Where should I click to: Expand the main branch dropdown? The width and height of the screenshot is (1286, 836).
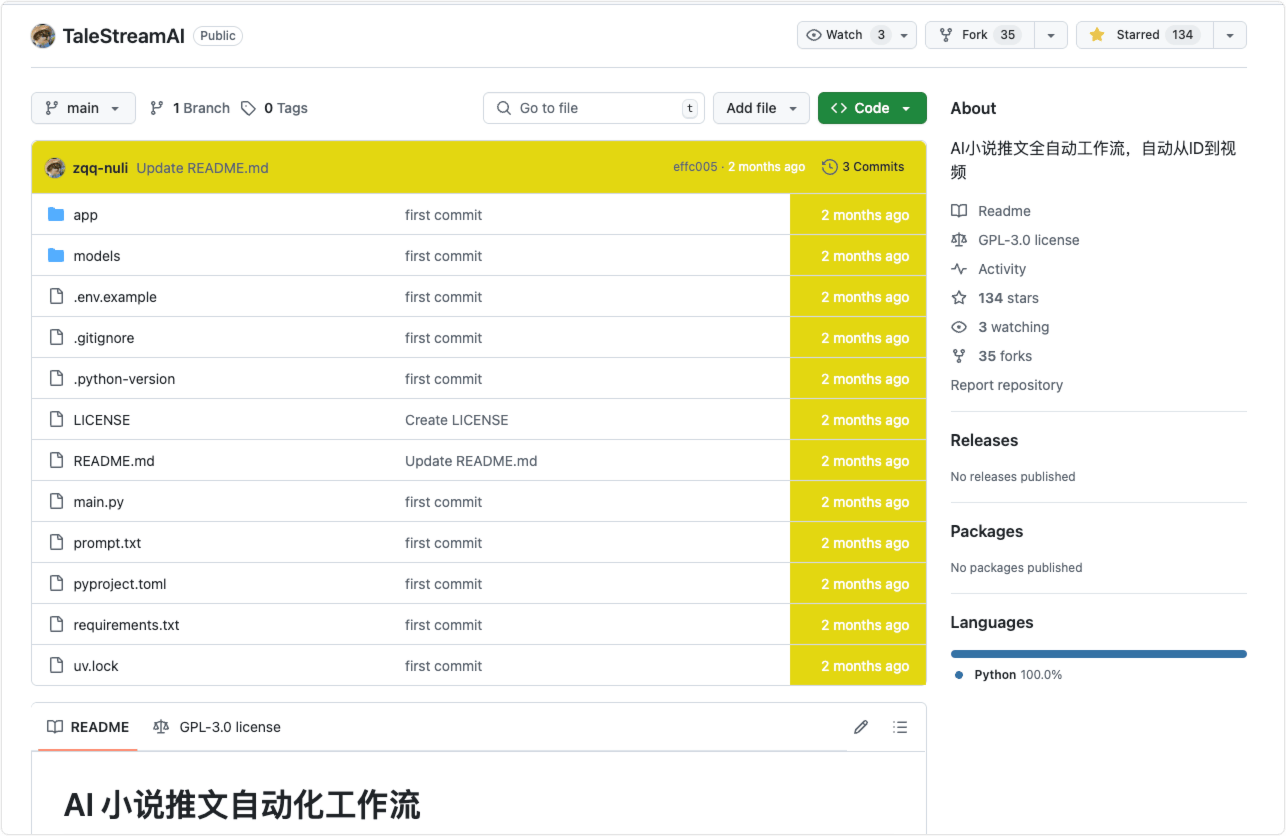point(83,108)
